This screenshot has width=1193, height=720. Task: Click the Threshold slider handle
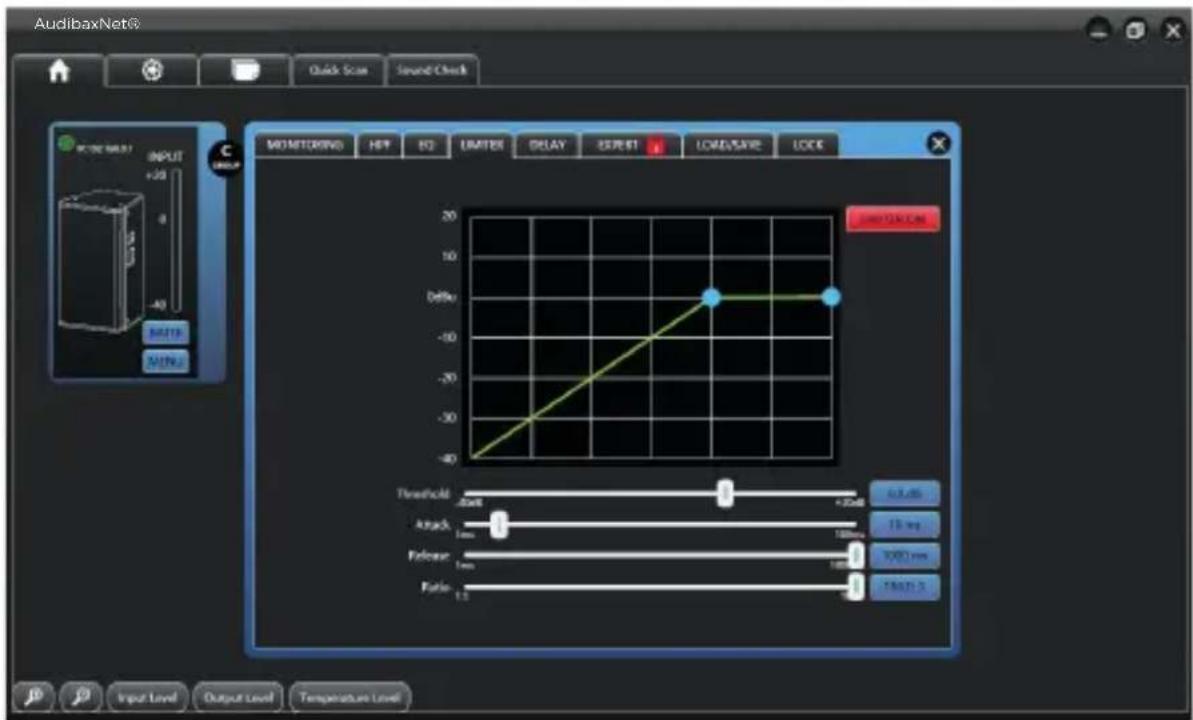(725, 493)
